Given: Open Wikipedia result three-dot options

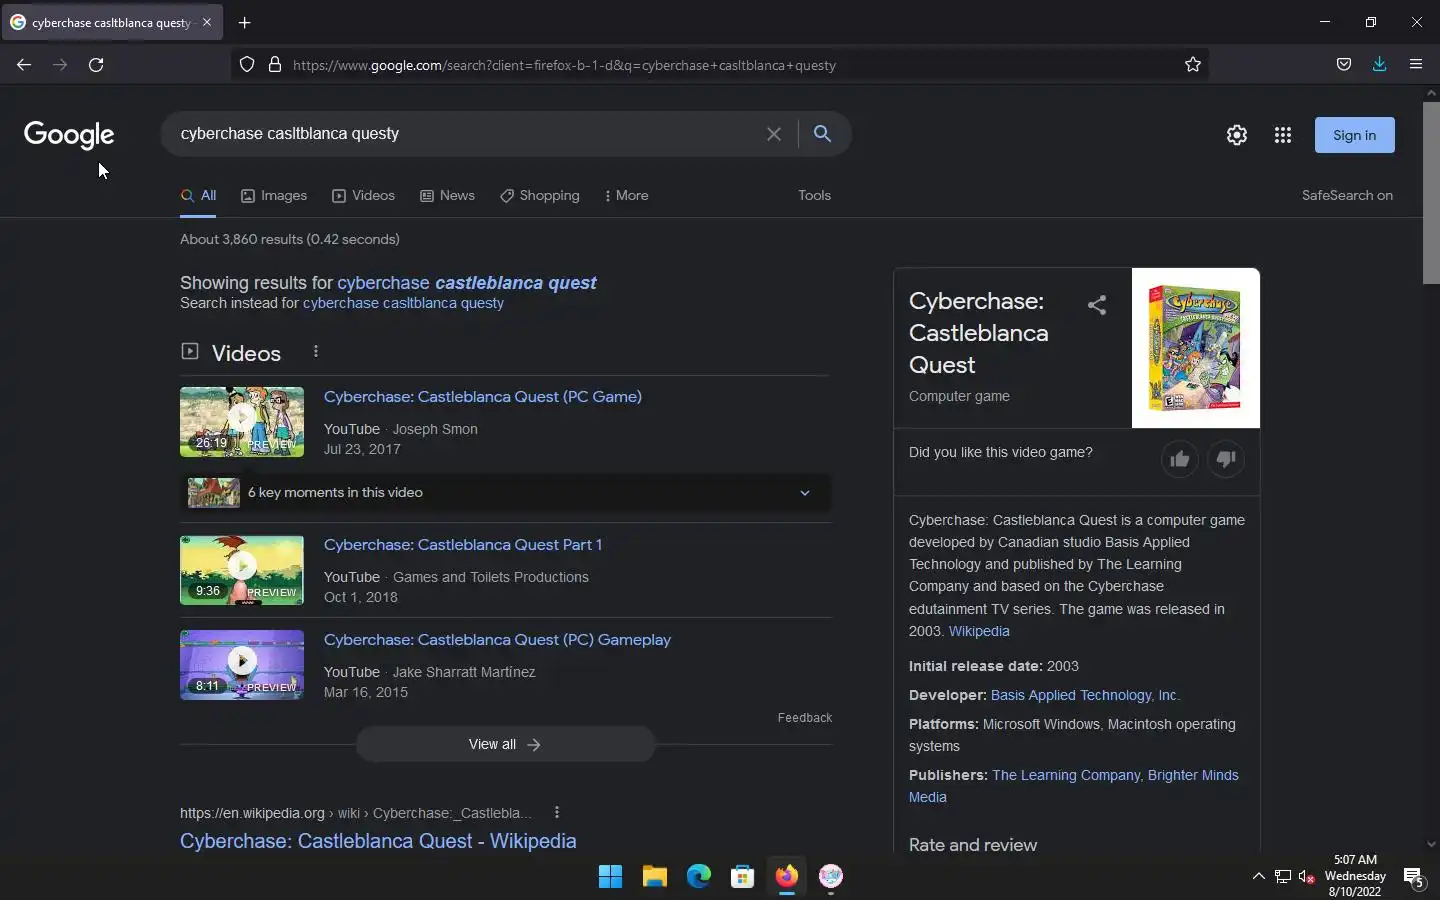Looking at the screenshot, I should (x=557, y=812).
